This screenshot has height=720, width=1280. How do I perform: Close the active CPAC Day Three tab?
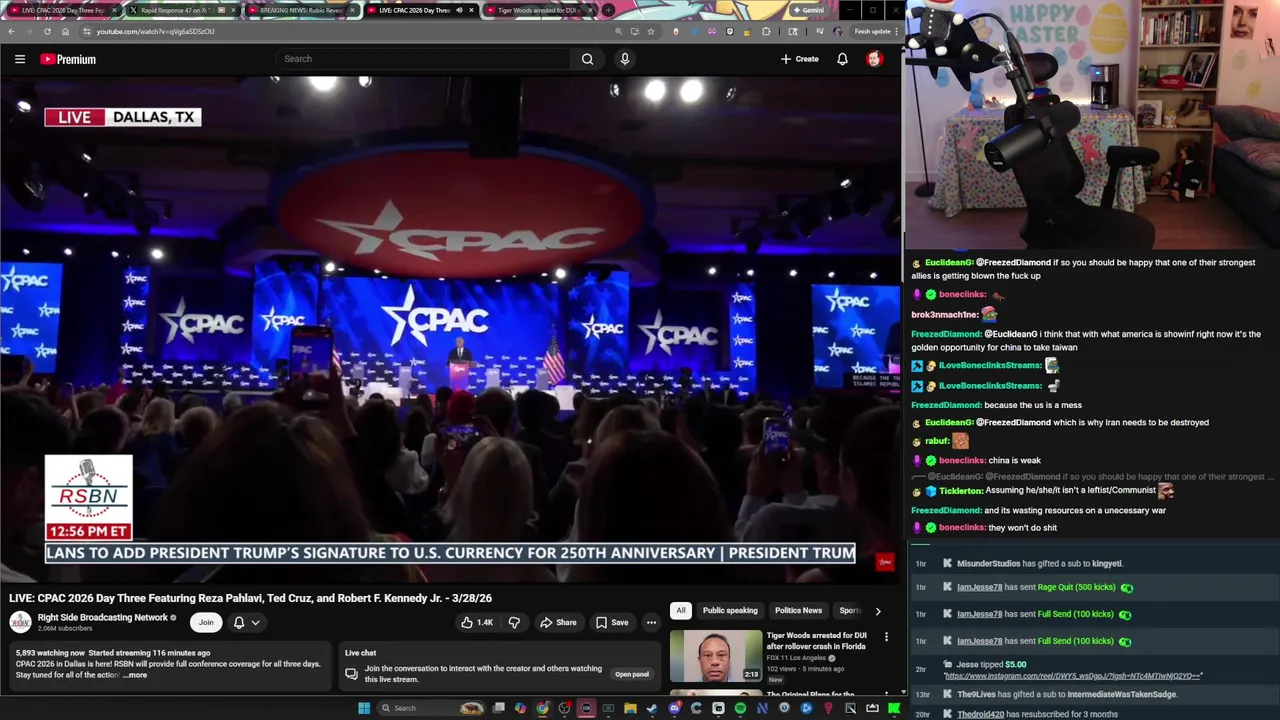pos(471,10)
